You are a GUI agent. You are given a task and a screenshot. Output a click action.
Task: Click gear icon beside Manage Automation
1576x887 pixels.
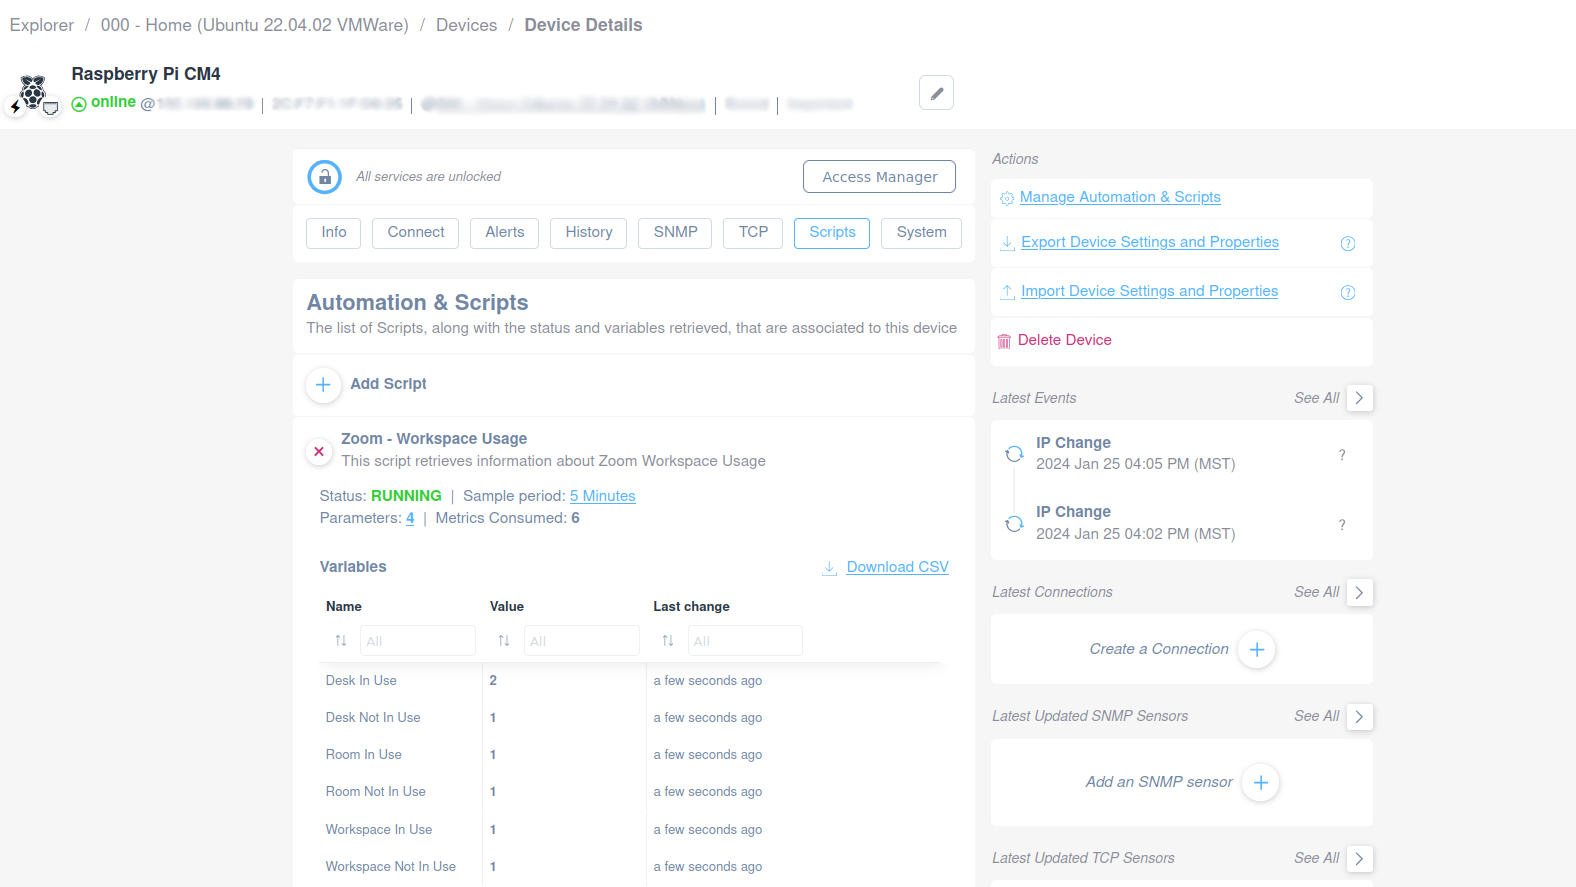point(1007,199)
